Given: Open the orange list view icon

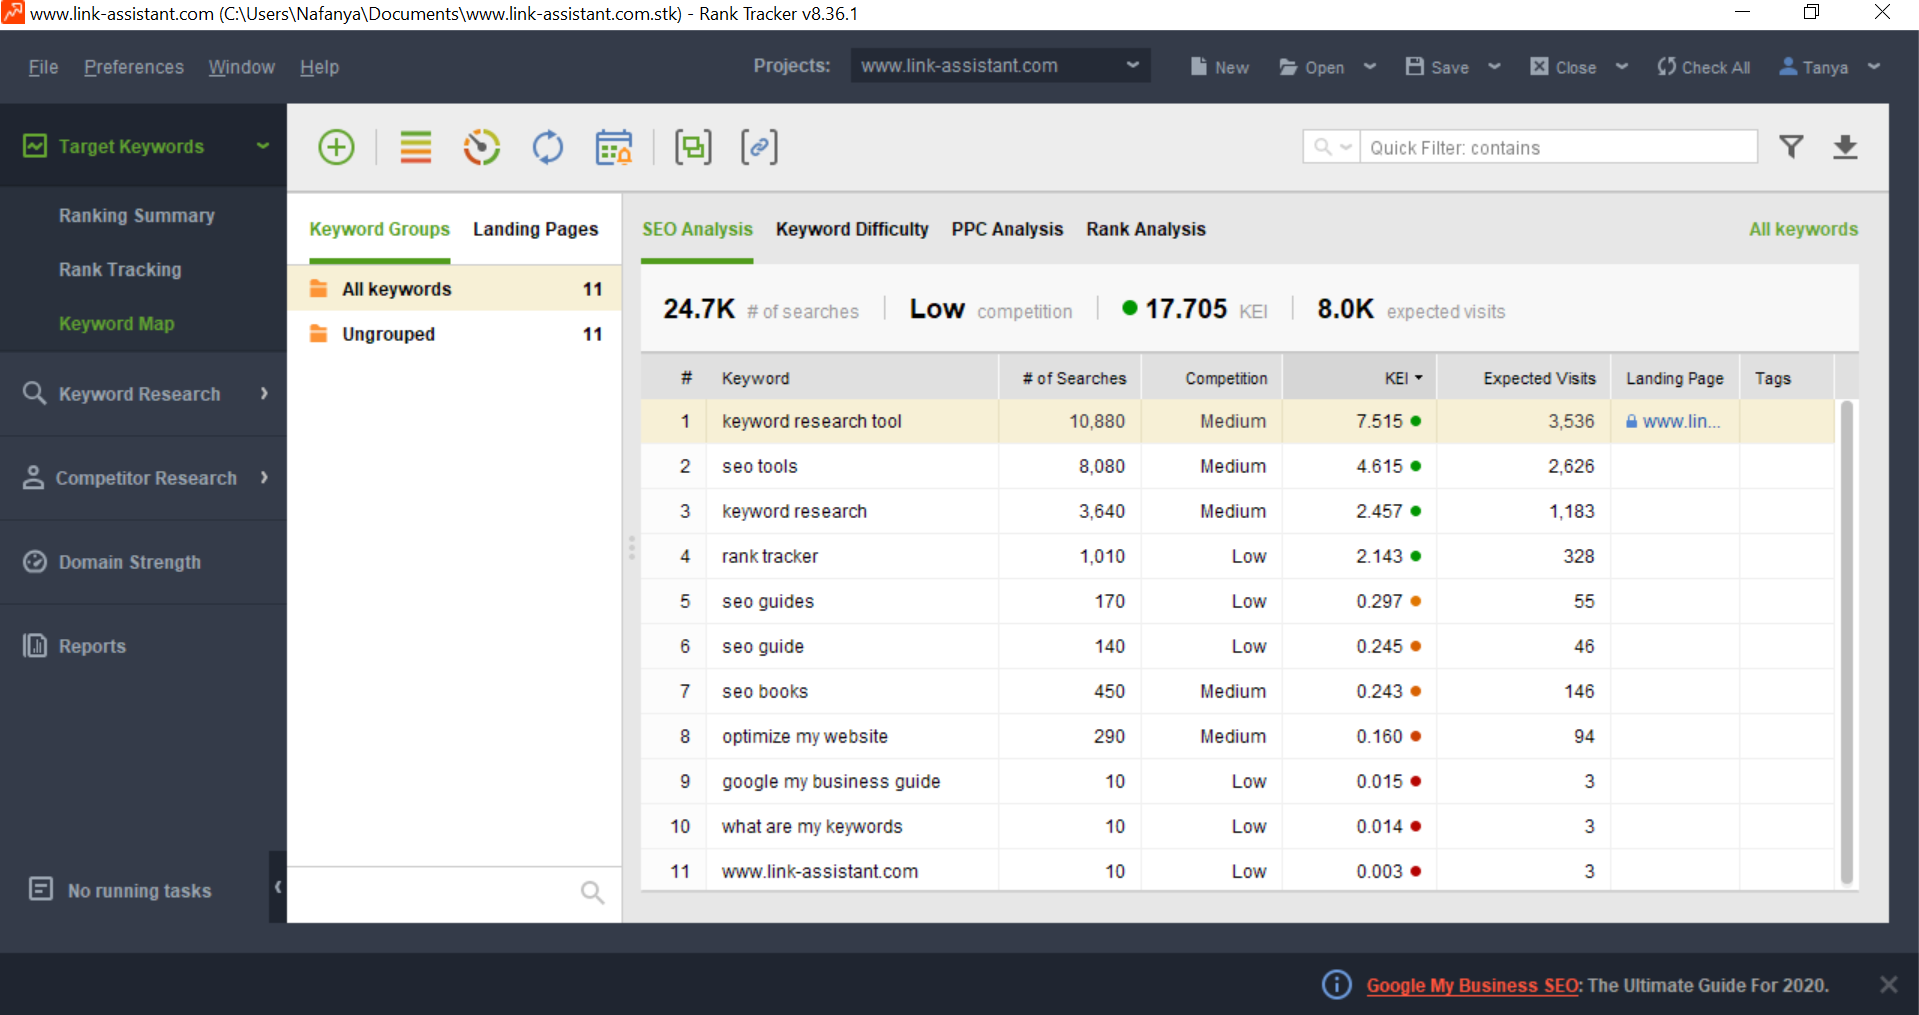Looking at the screenshot, I should pyautogui.click(x=415, y=147).
